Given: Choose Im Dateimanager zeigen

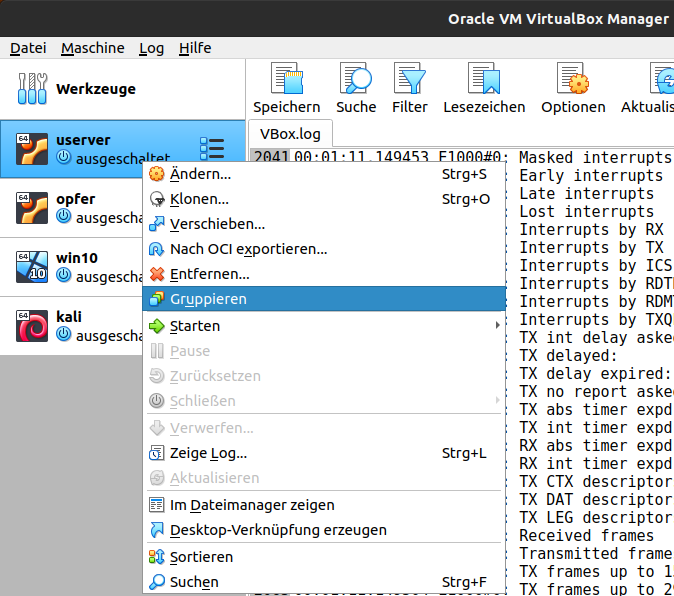Looking at the screenshot, I should [x=324, y=505].
